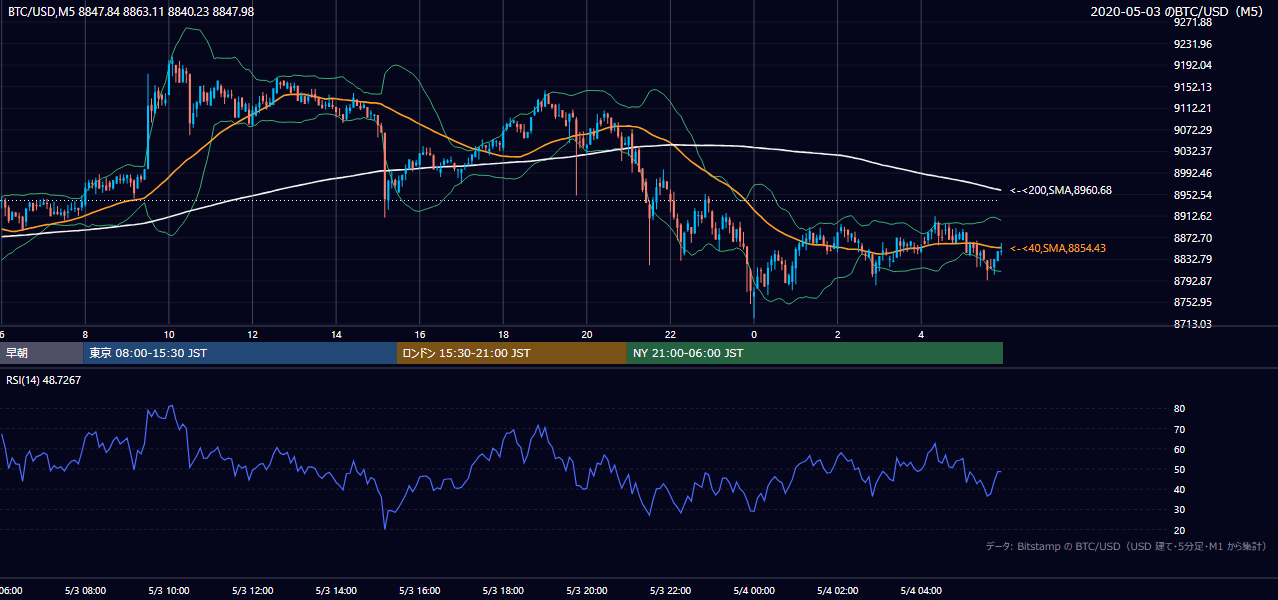This screenshot has width=1278, height=600.
Task: Click hour label 16 under price chart
Action: [x=420, y=335]
